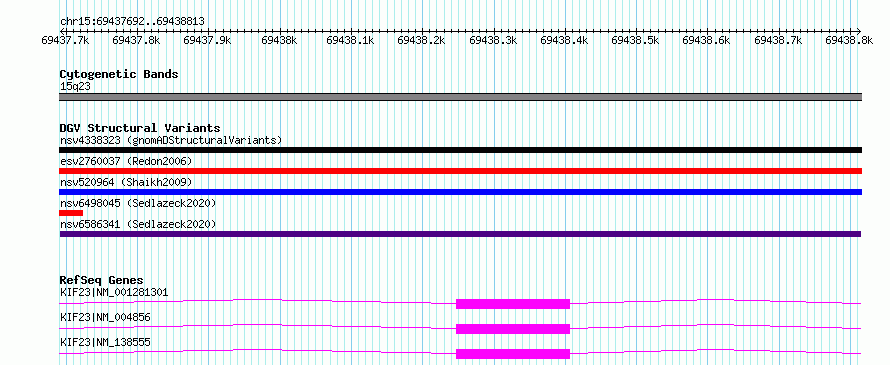The image size is (890, 365).
Task: Click the 69438k ruler tick label
Action: tap(279, 40)
